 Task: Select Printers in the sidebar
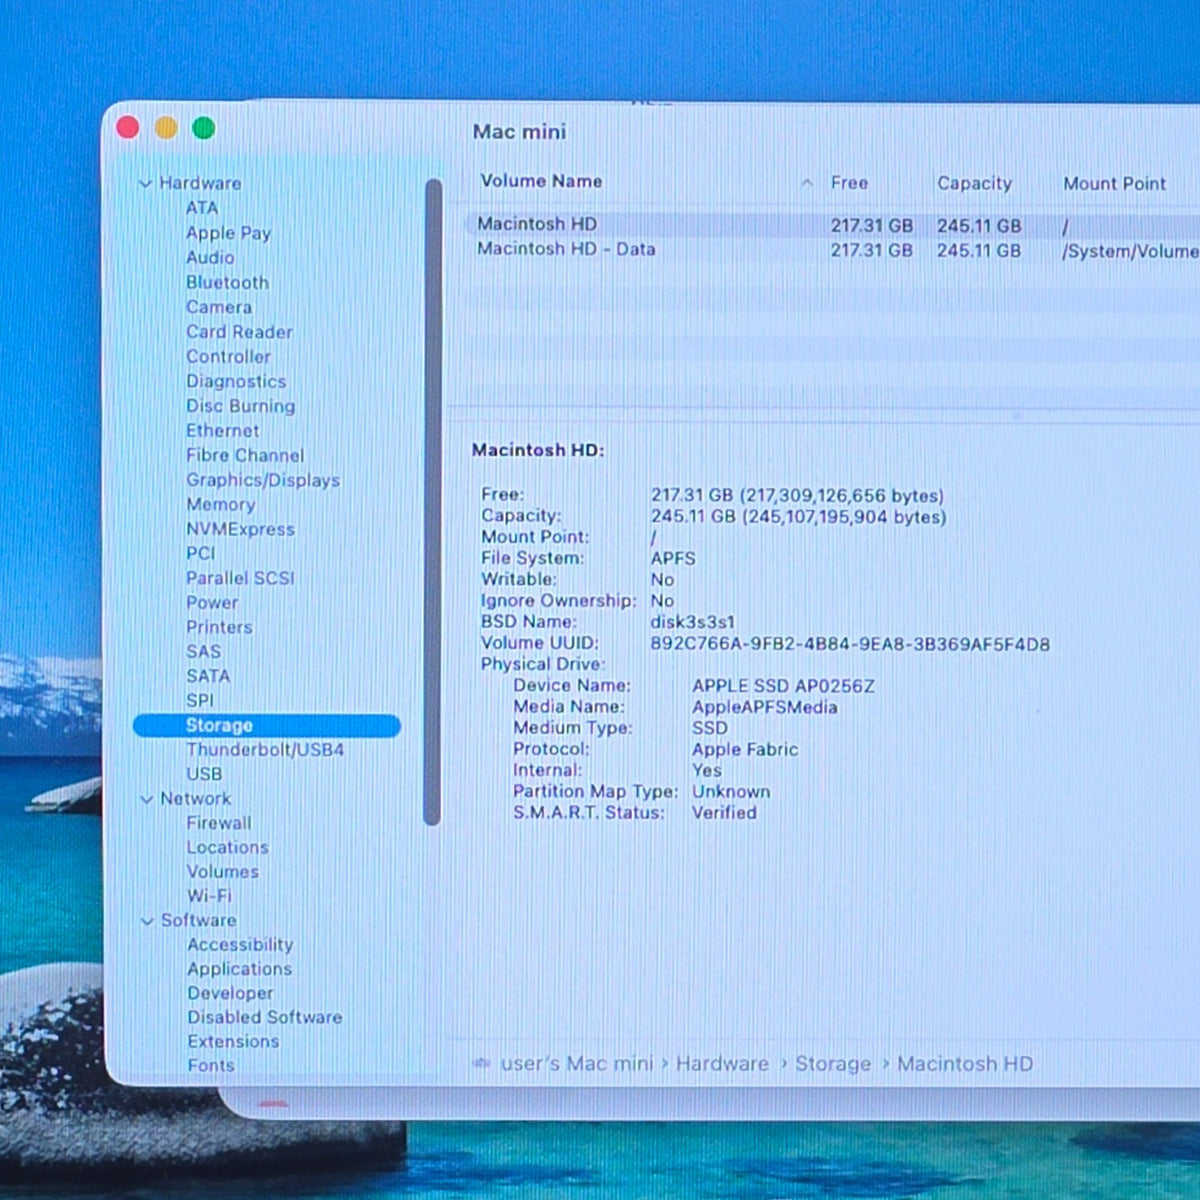tap(219, 627)
